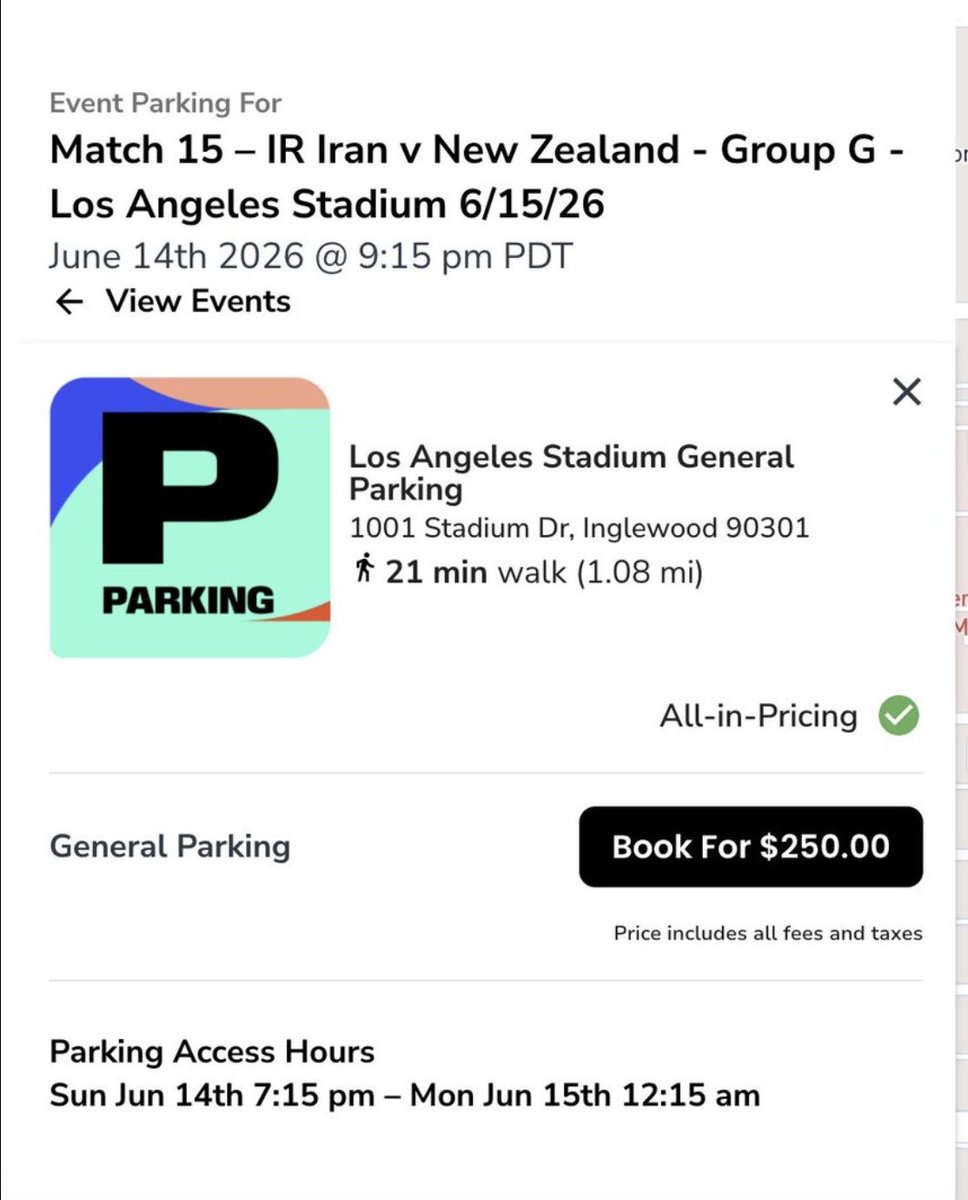Click the PARKING word on the logo tile
This screenshot has width=968, height=1200.
[188, 600]
